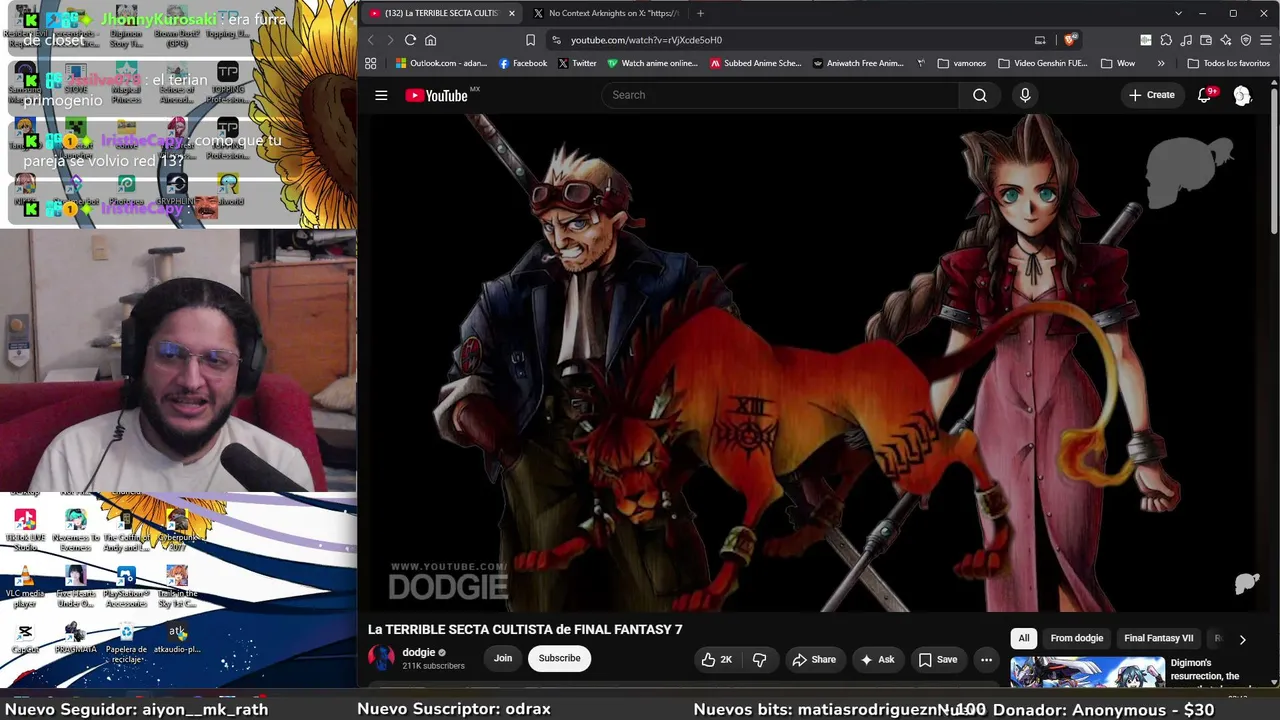This screenshot has height=720, width=1280.
Task: Launch the PRAGMATA desktop shortcut
Action: pyautogui.click(x=75, y=639)
